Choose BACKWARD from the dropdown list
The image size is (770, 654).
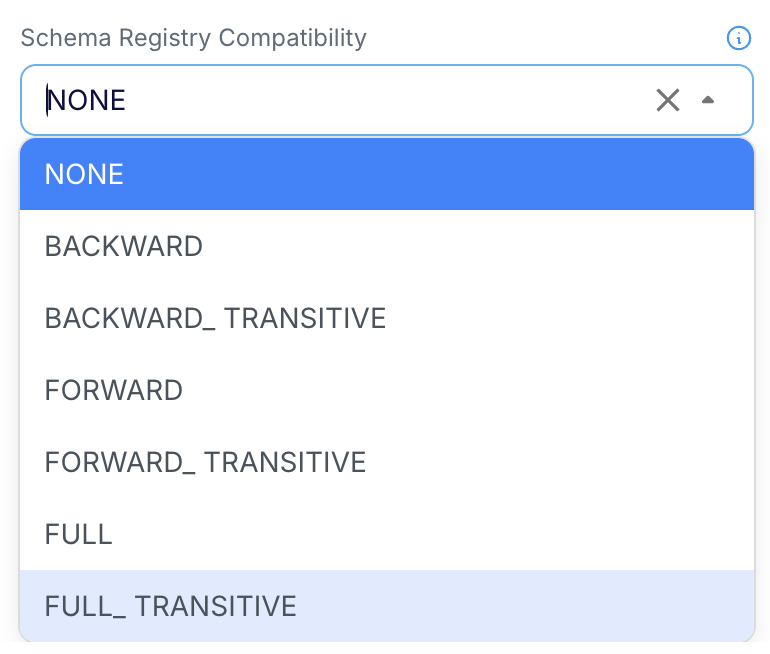coord(386,246)
